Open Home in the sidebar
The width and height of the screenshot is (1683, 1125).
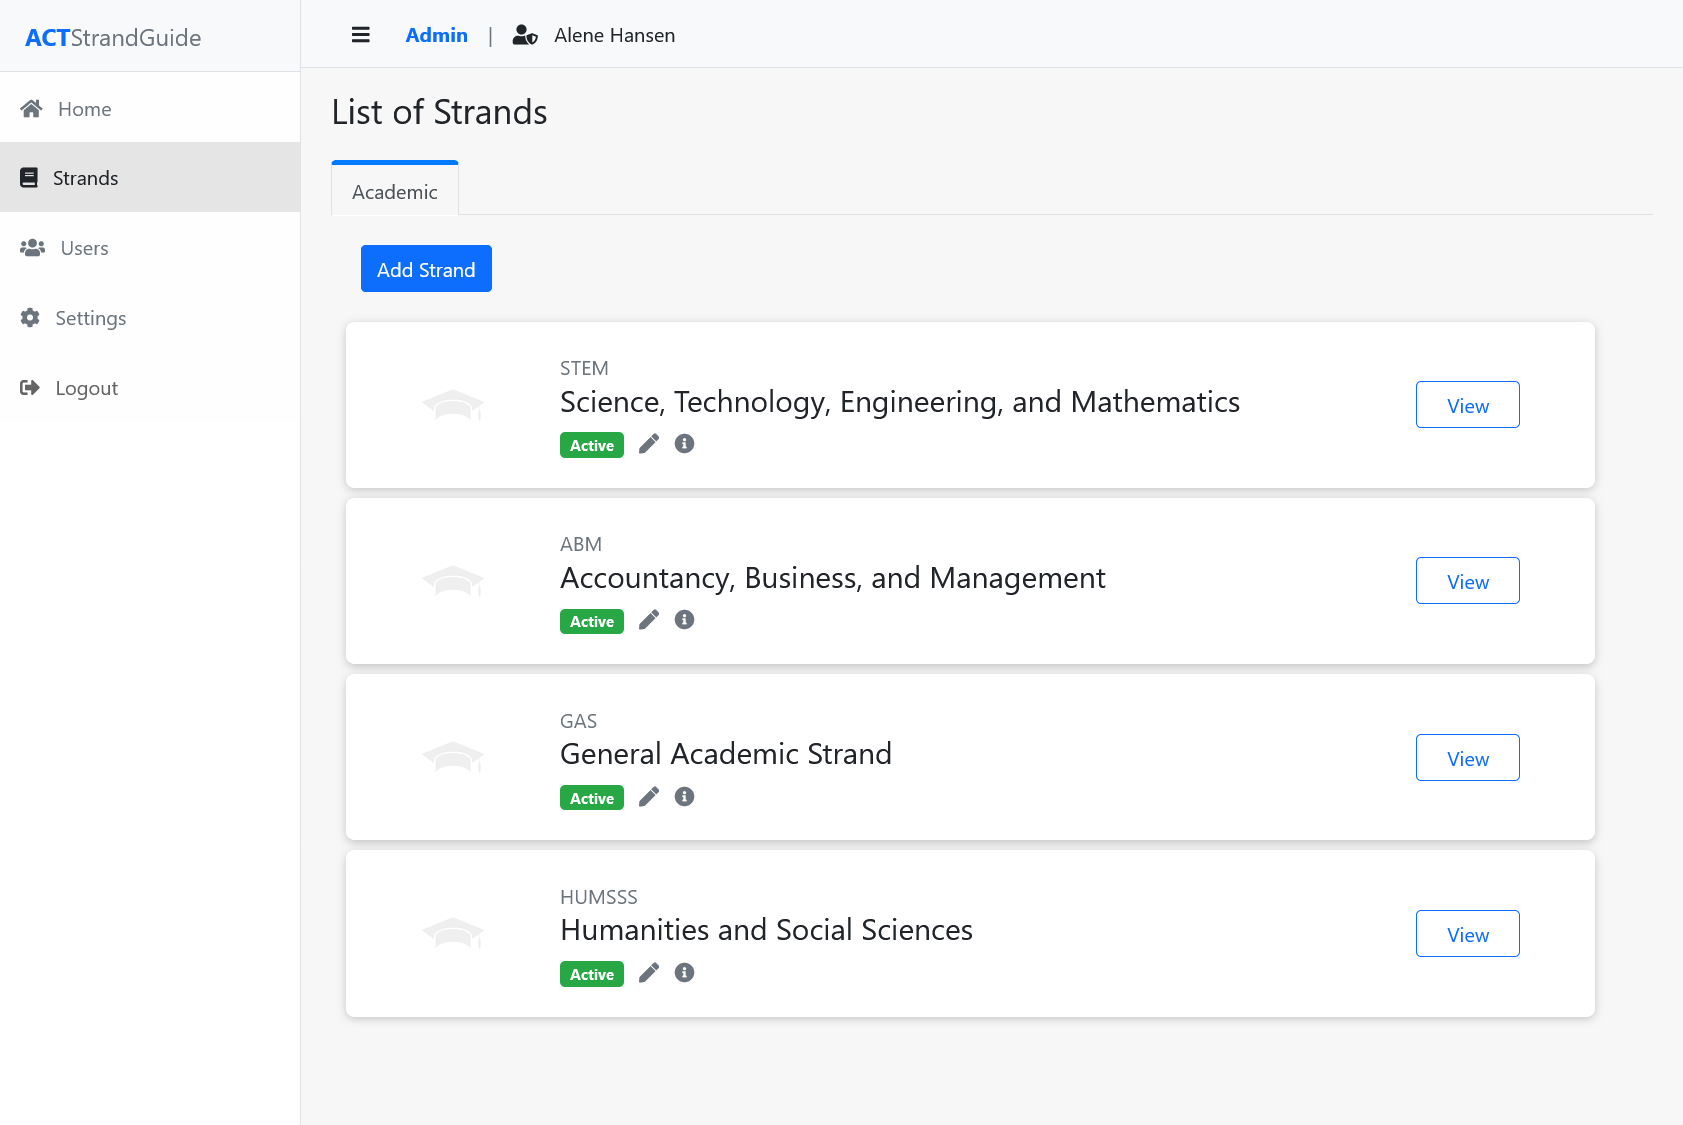pyautogui.click(x=84, y=109)
